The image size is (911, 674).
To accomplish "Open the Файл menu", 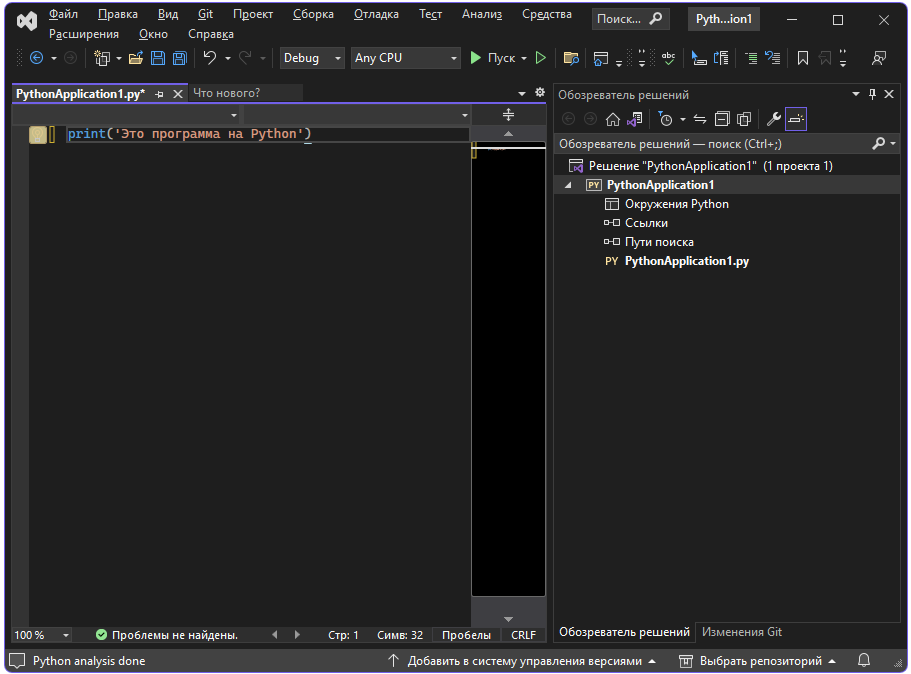I will click(x=63, y=14).
